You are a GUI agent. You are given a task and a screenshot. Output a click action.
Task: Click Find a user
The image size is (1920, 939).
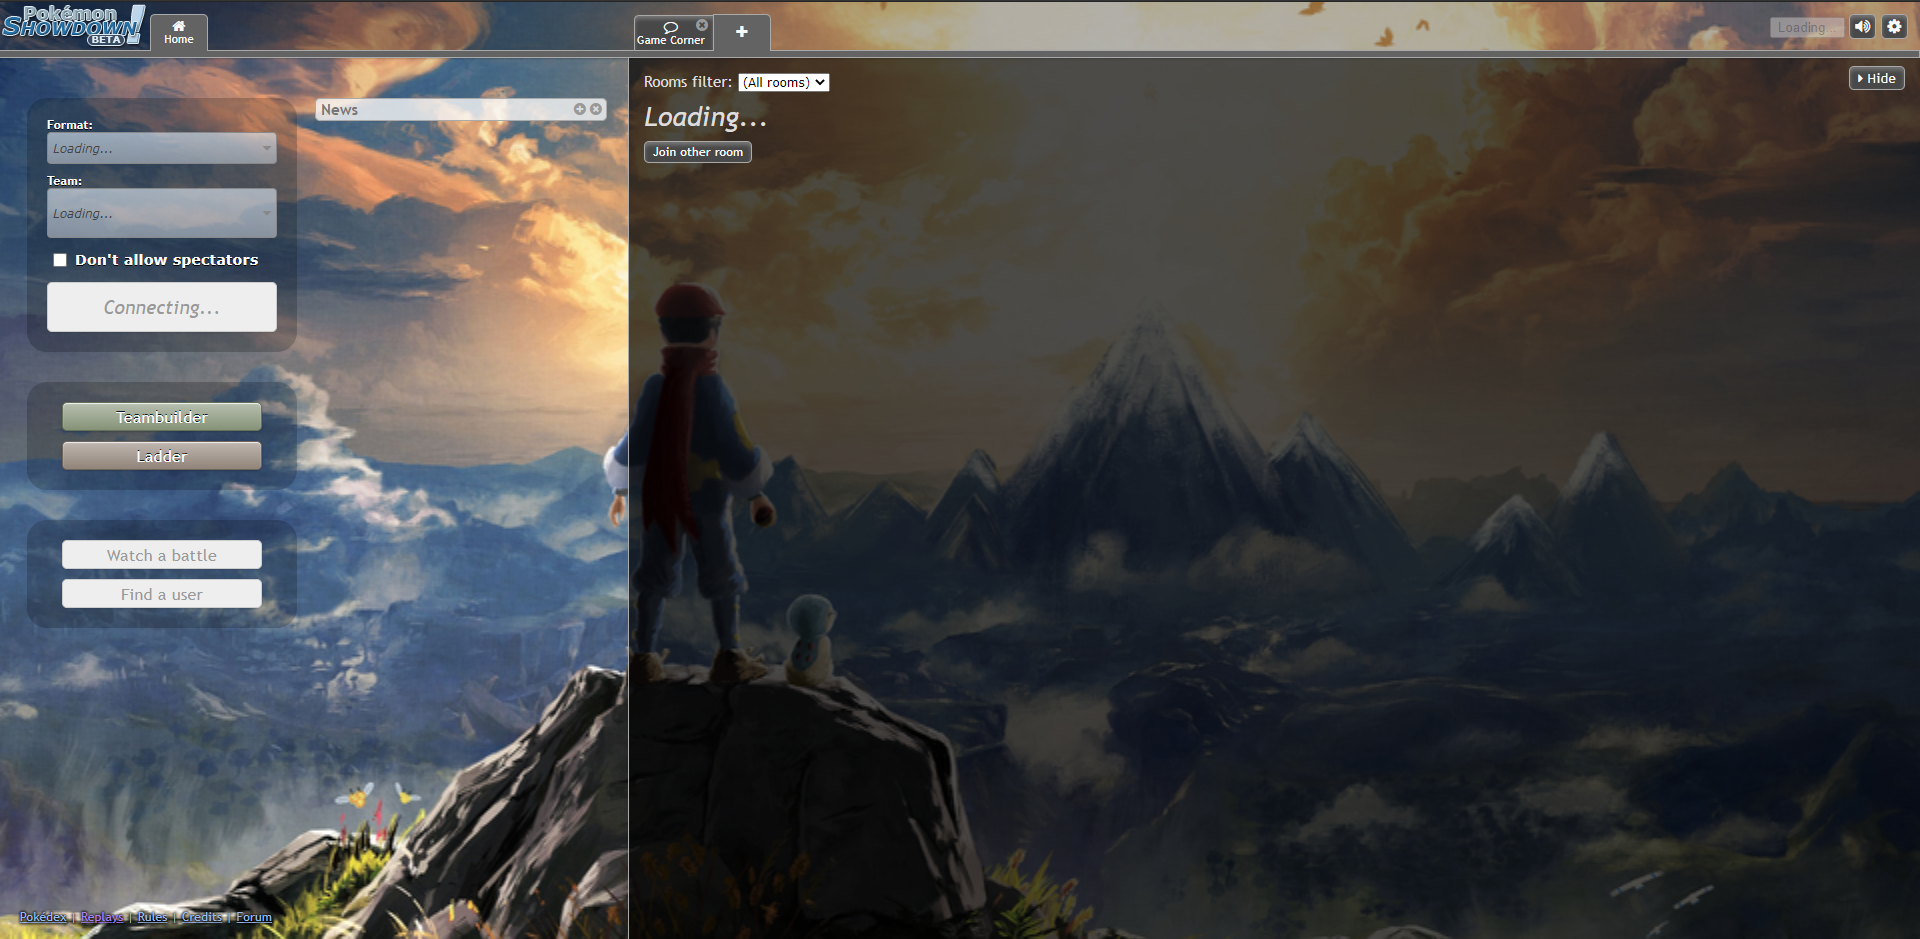click(162, 594)
